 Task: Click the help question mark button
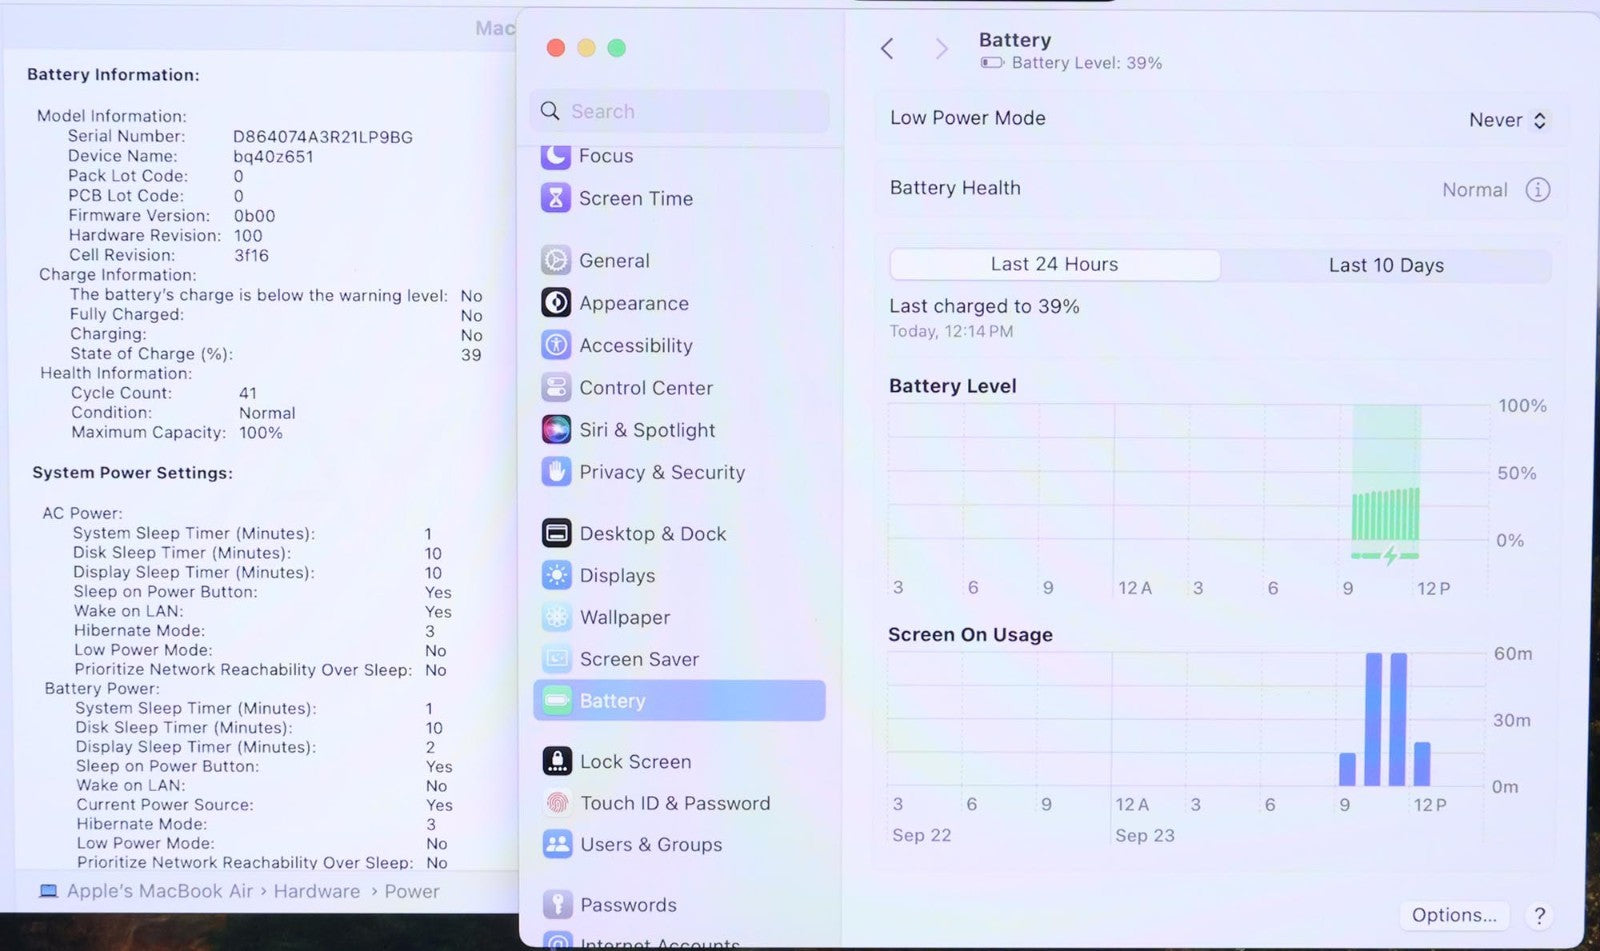click(1539, 915)
